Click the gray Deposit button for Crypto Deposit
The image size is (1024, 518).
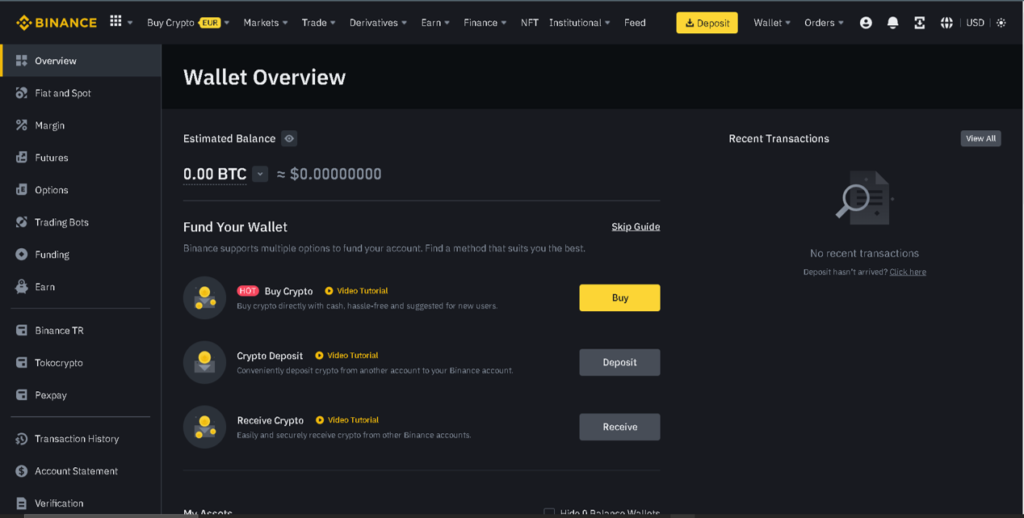pos(619,363)
